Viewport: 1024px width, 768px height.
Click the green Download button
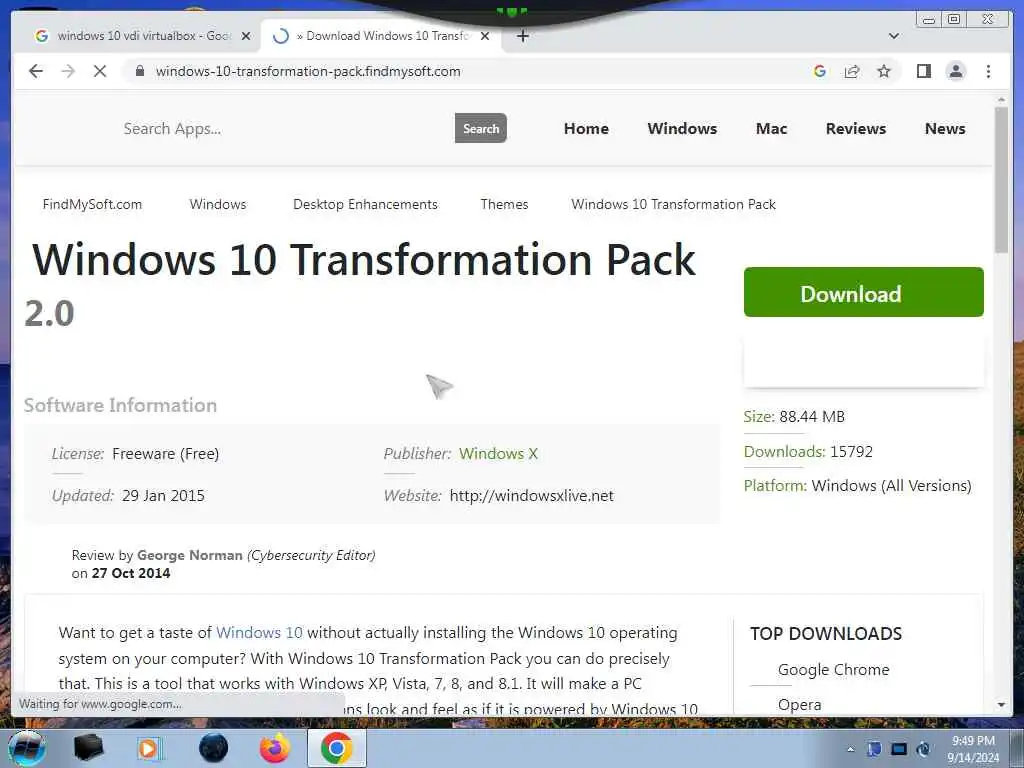pyautogui.click(x=863, y=292)
